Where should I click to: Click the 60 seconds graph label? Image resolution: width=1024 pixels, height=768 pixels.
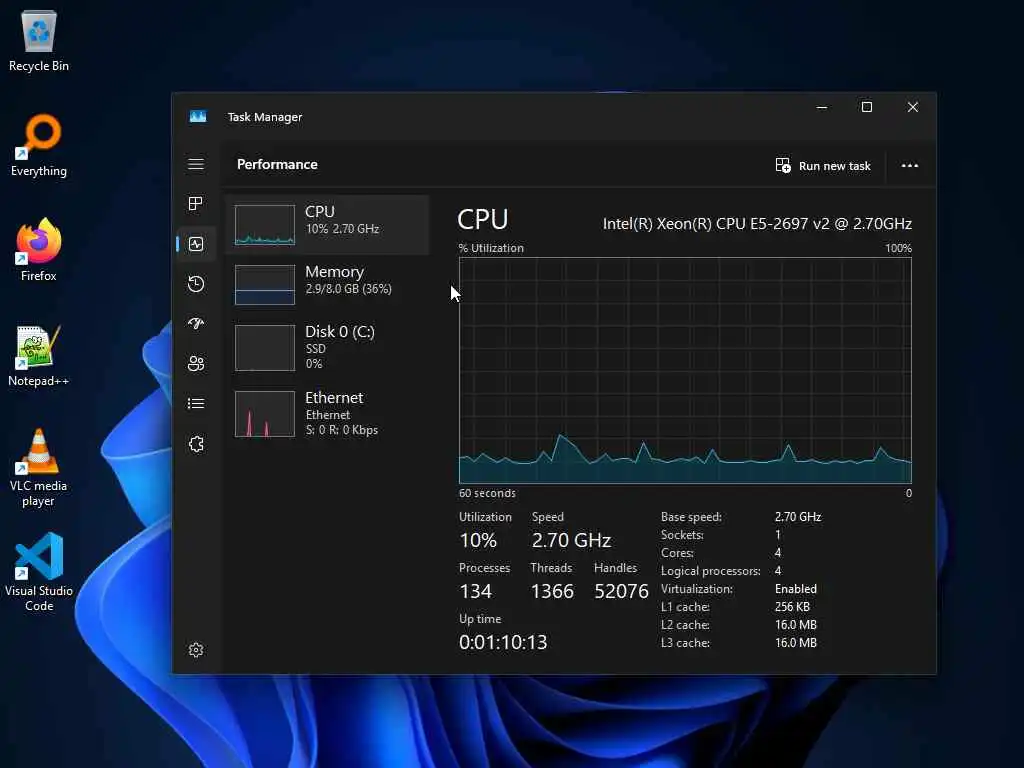coord(487,493)
